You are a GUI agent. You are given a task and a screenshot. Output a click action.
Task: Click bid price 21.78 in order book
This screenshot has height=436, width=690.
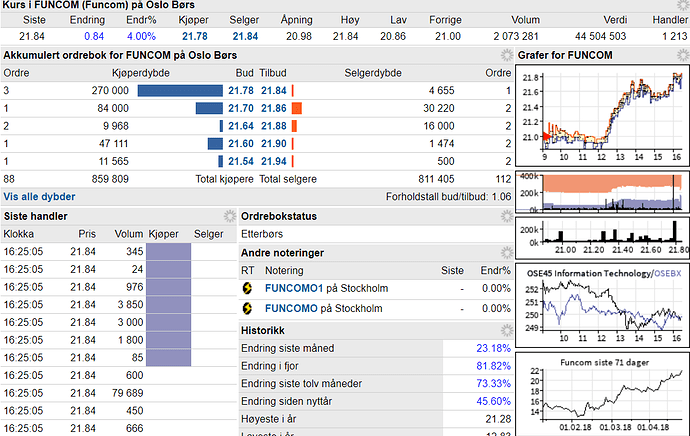[x=241, y=91]
